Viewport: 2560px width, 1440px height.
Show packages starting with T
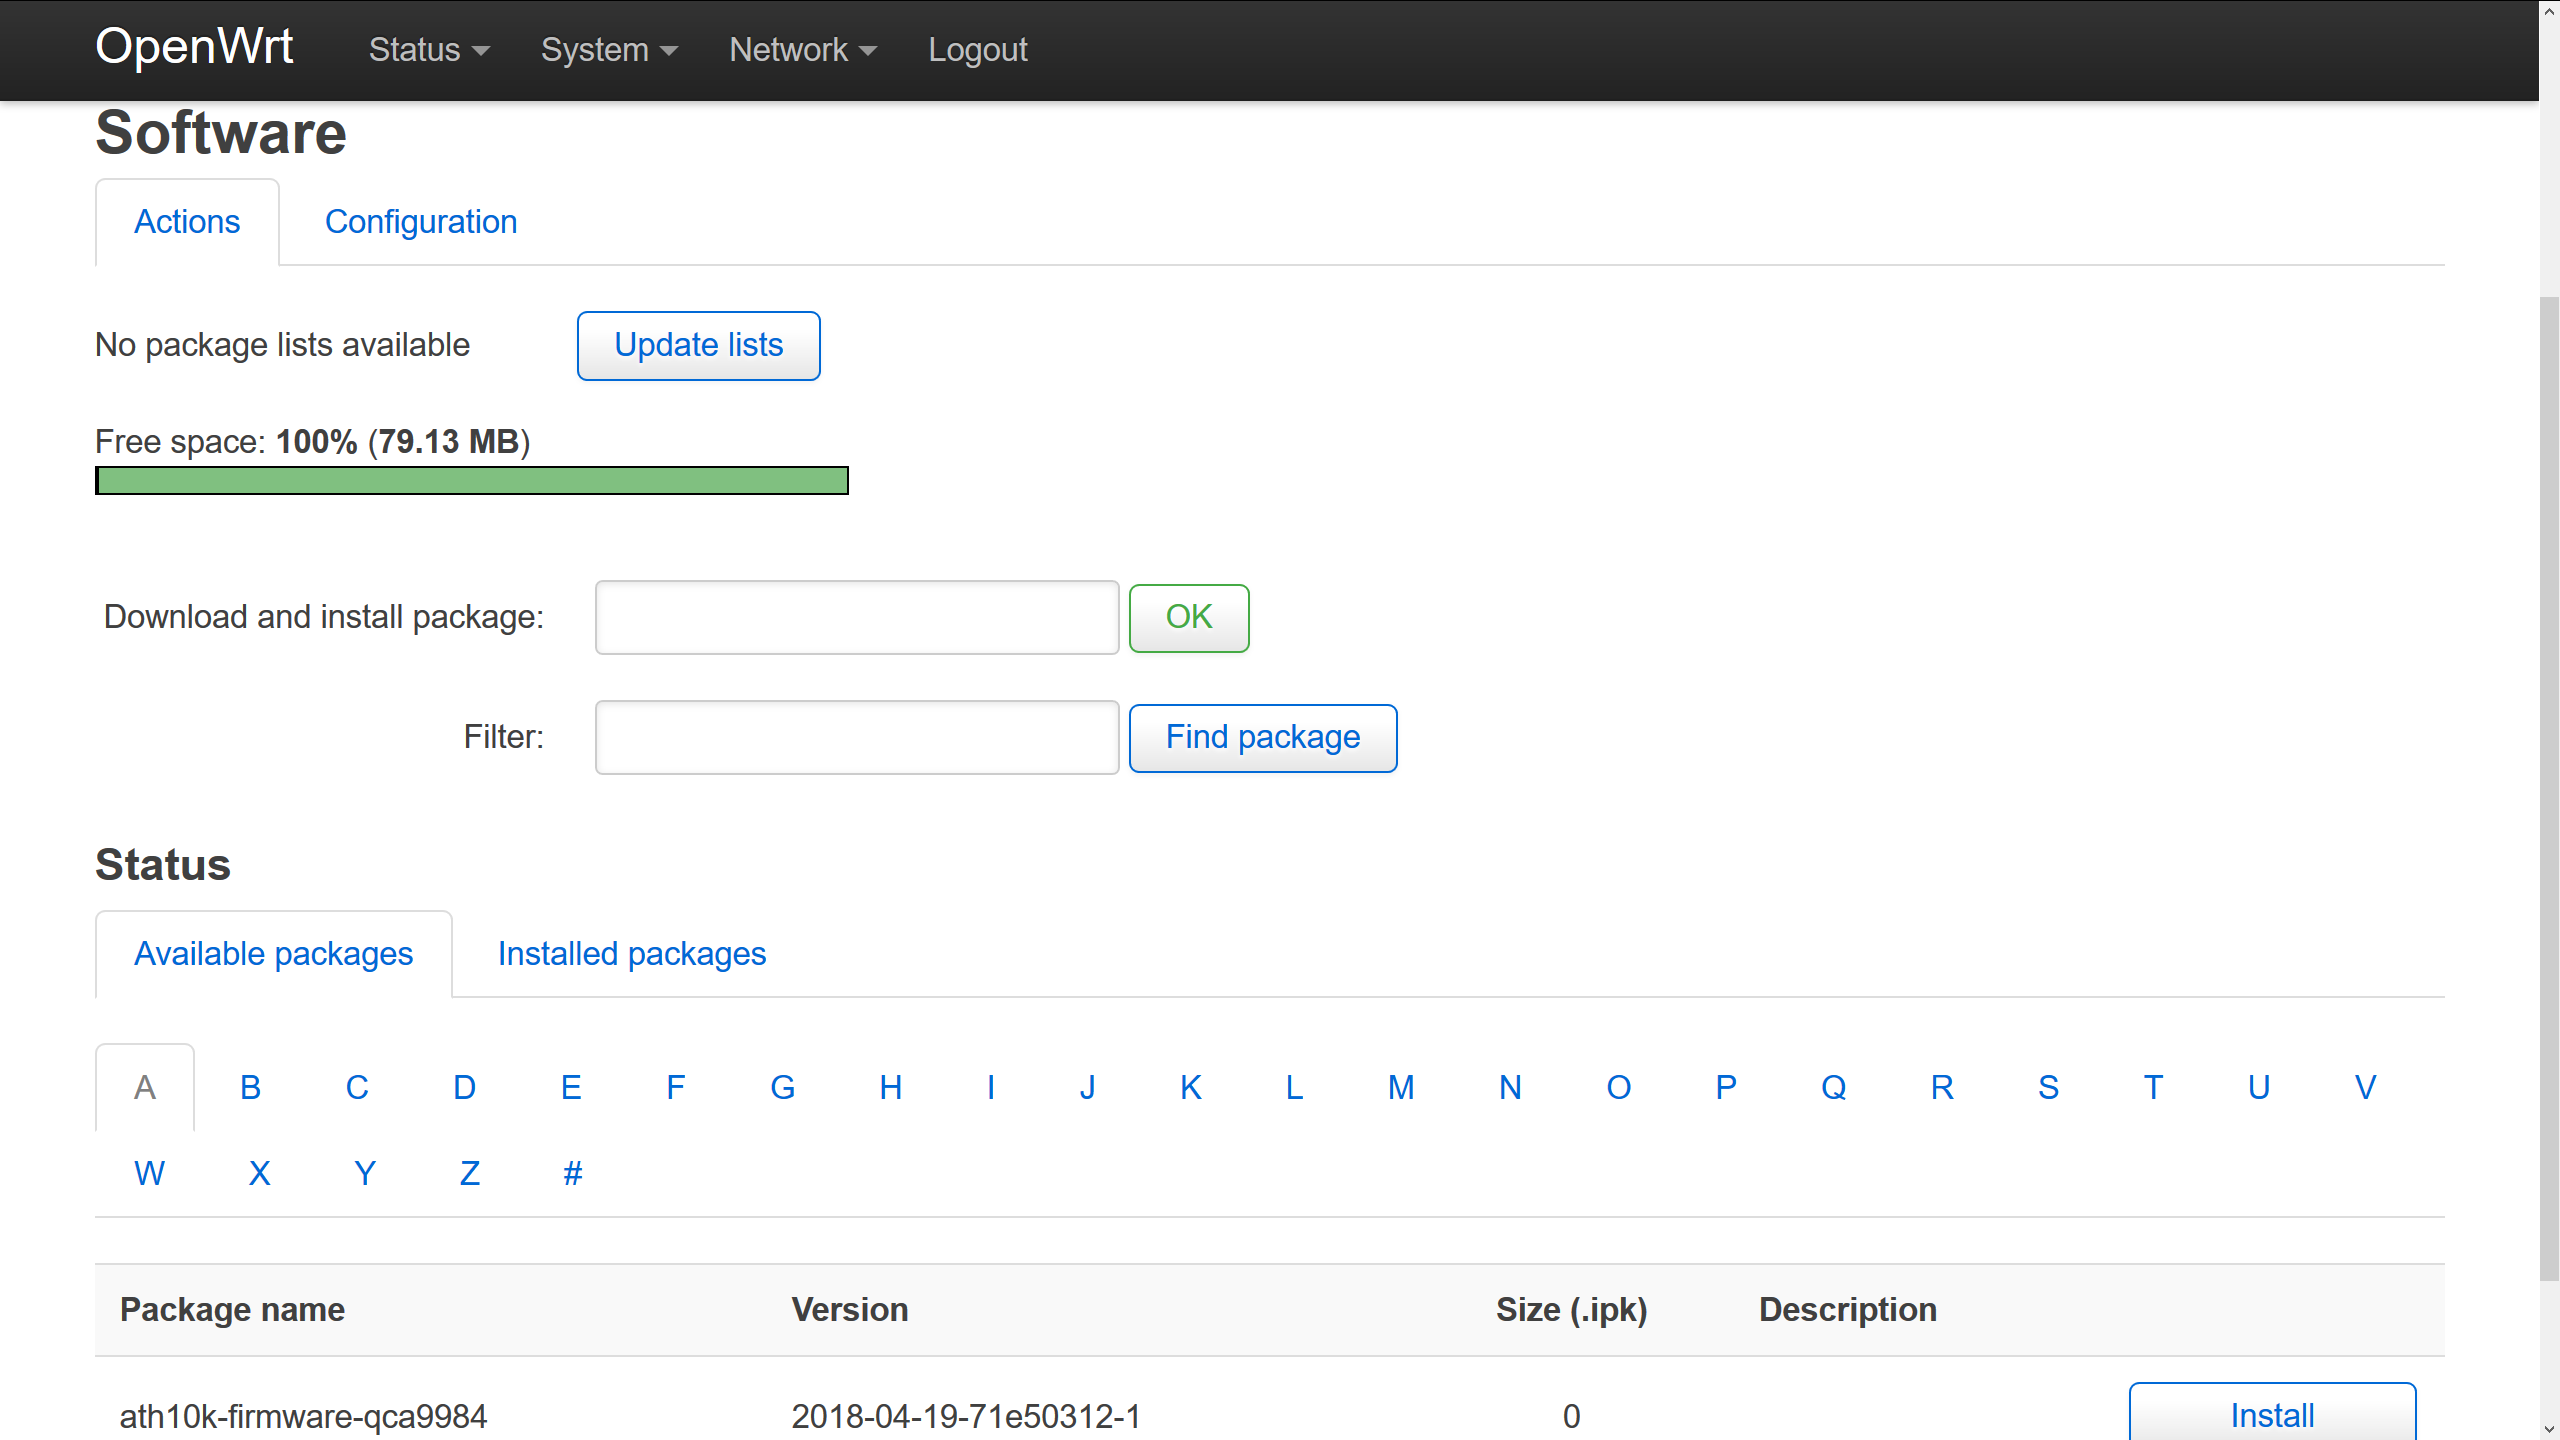2154,1088
